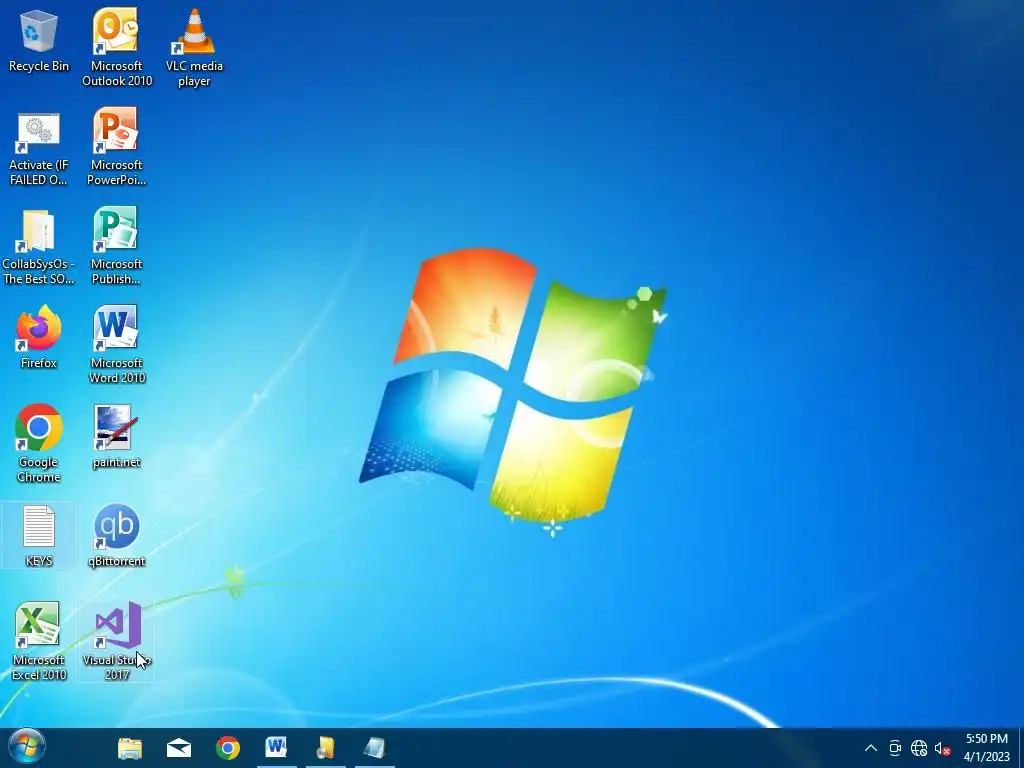Image resolution: width=1024 pixels, height=768 pixels.
Task: Select the Microsoft Outlook 2010 shortcut
Action: pos(117,47)
